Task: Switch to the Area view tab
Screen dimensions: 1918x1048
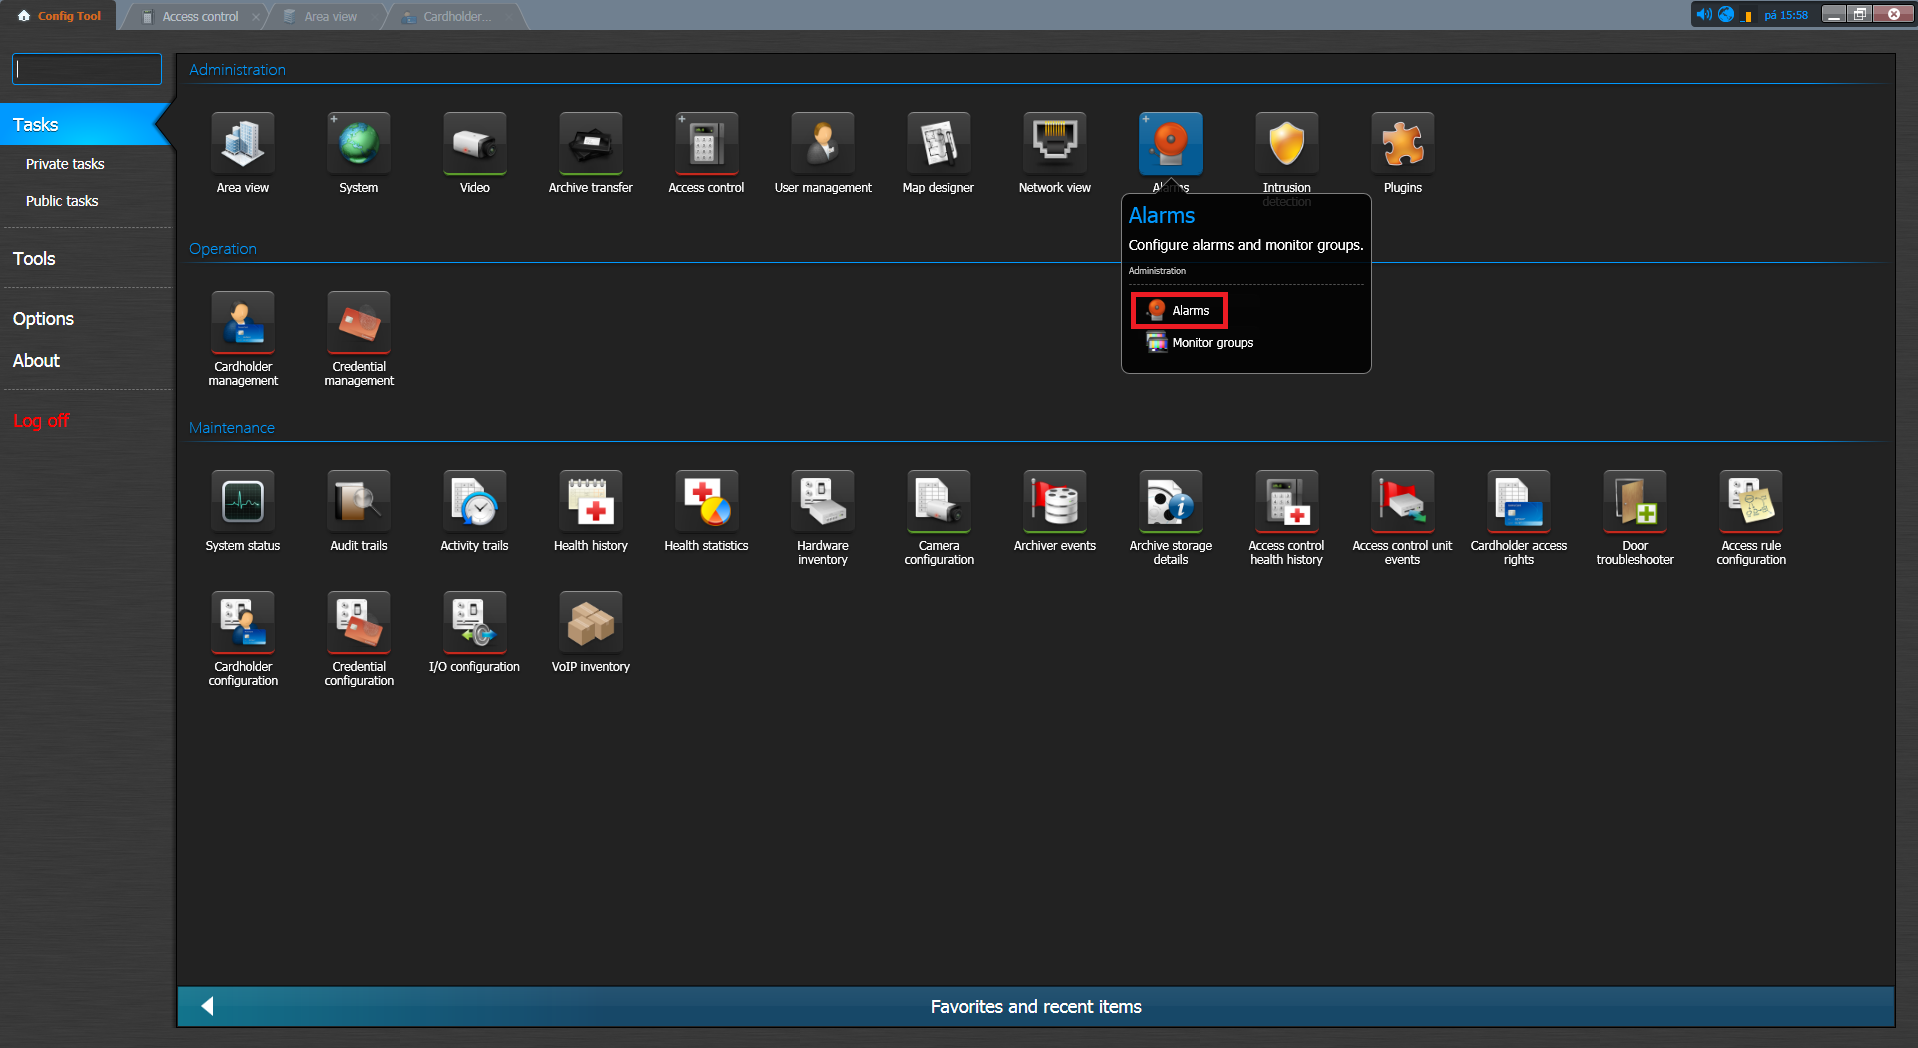Action: tap(330, 16)
